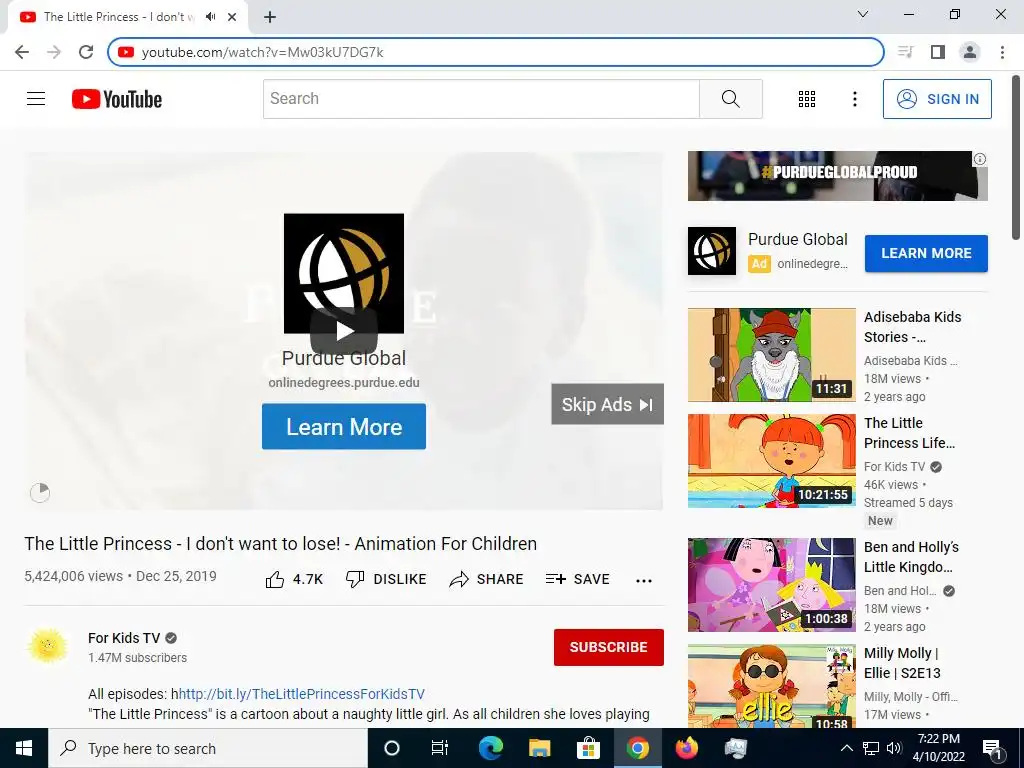Viewport: 1024px width, 768px height.
Task: Click Adisebaba Kids Stories video title
Action: (x=912, y=327)
